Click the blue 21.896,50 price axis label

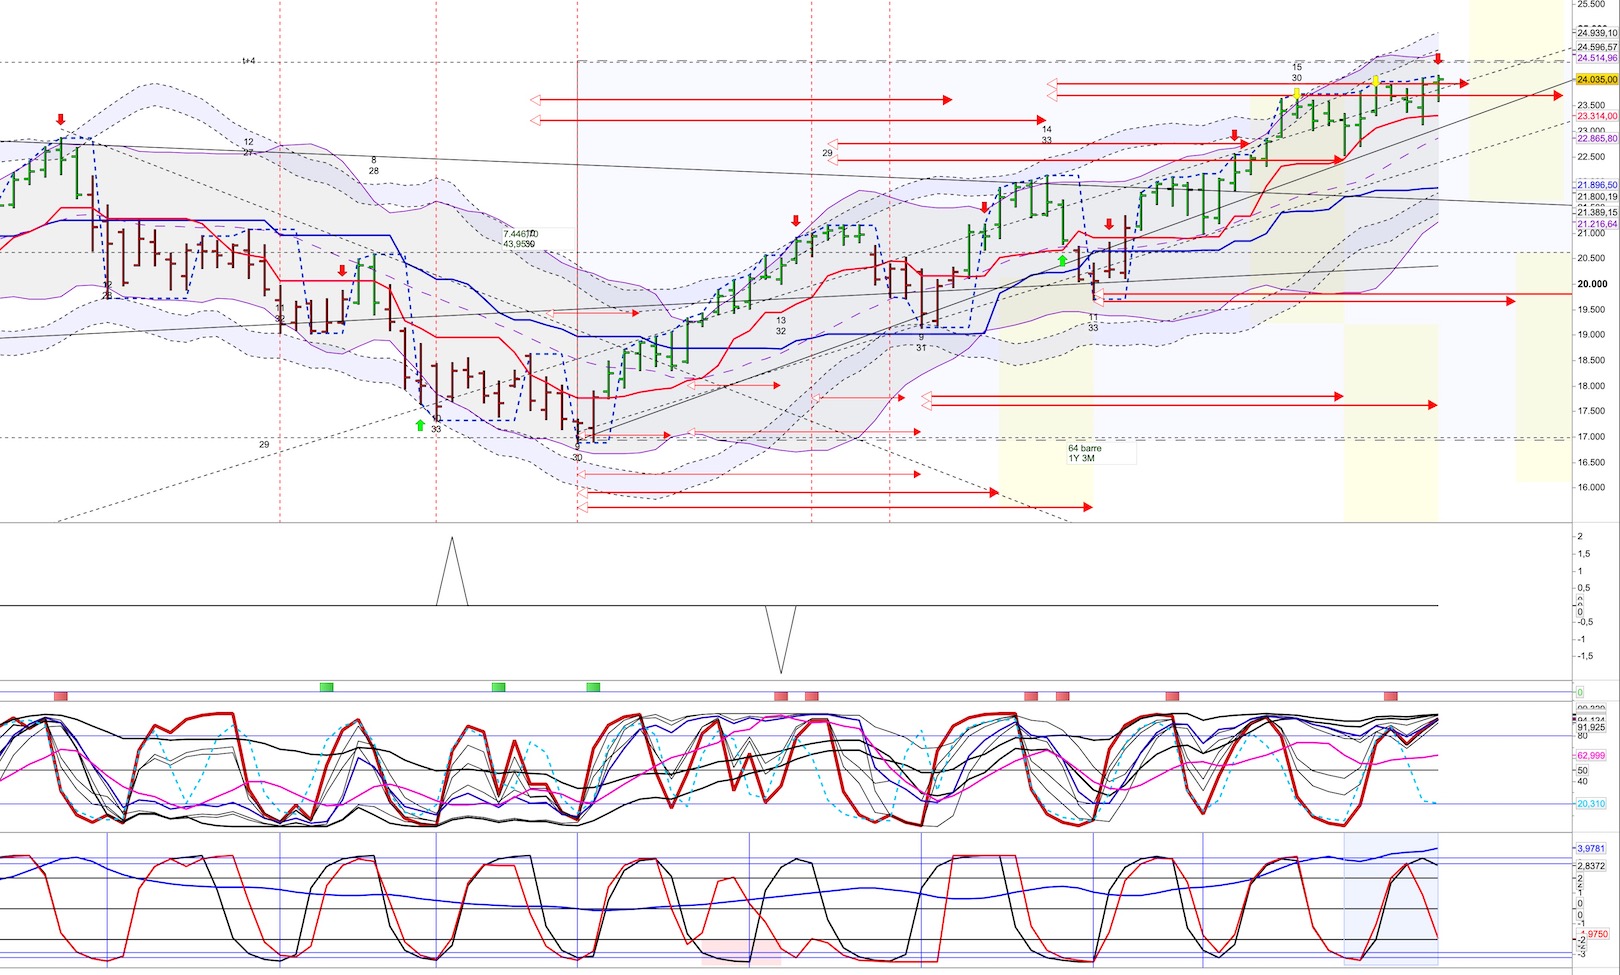1597,185
